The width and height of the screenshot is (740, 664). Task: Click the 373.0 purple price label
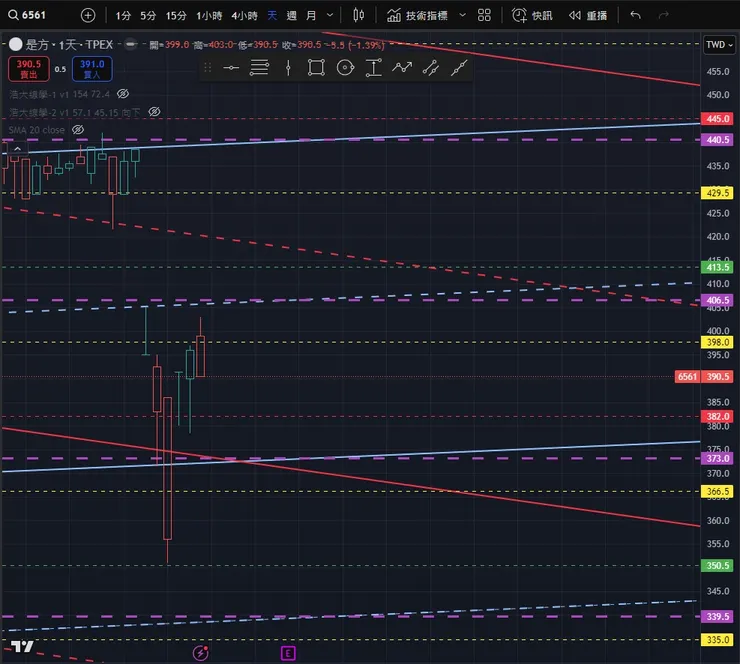pyautogui.click(x=717, y=458)
